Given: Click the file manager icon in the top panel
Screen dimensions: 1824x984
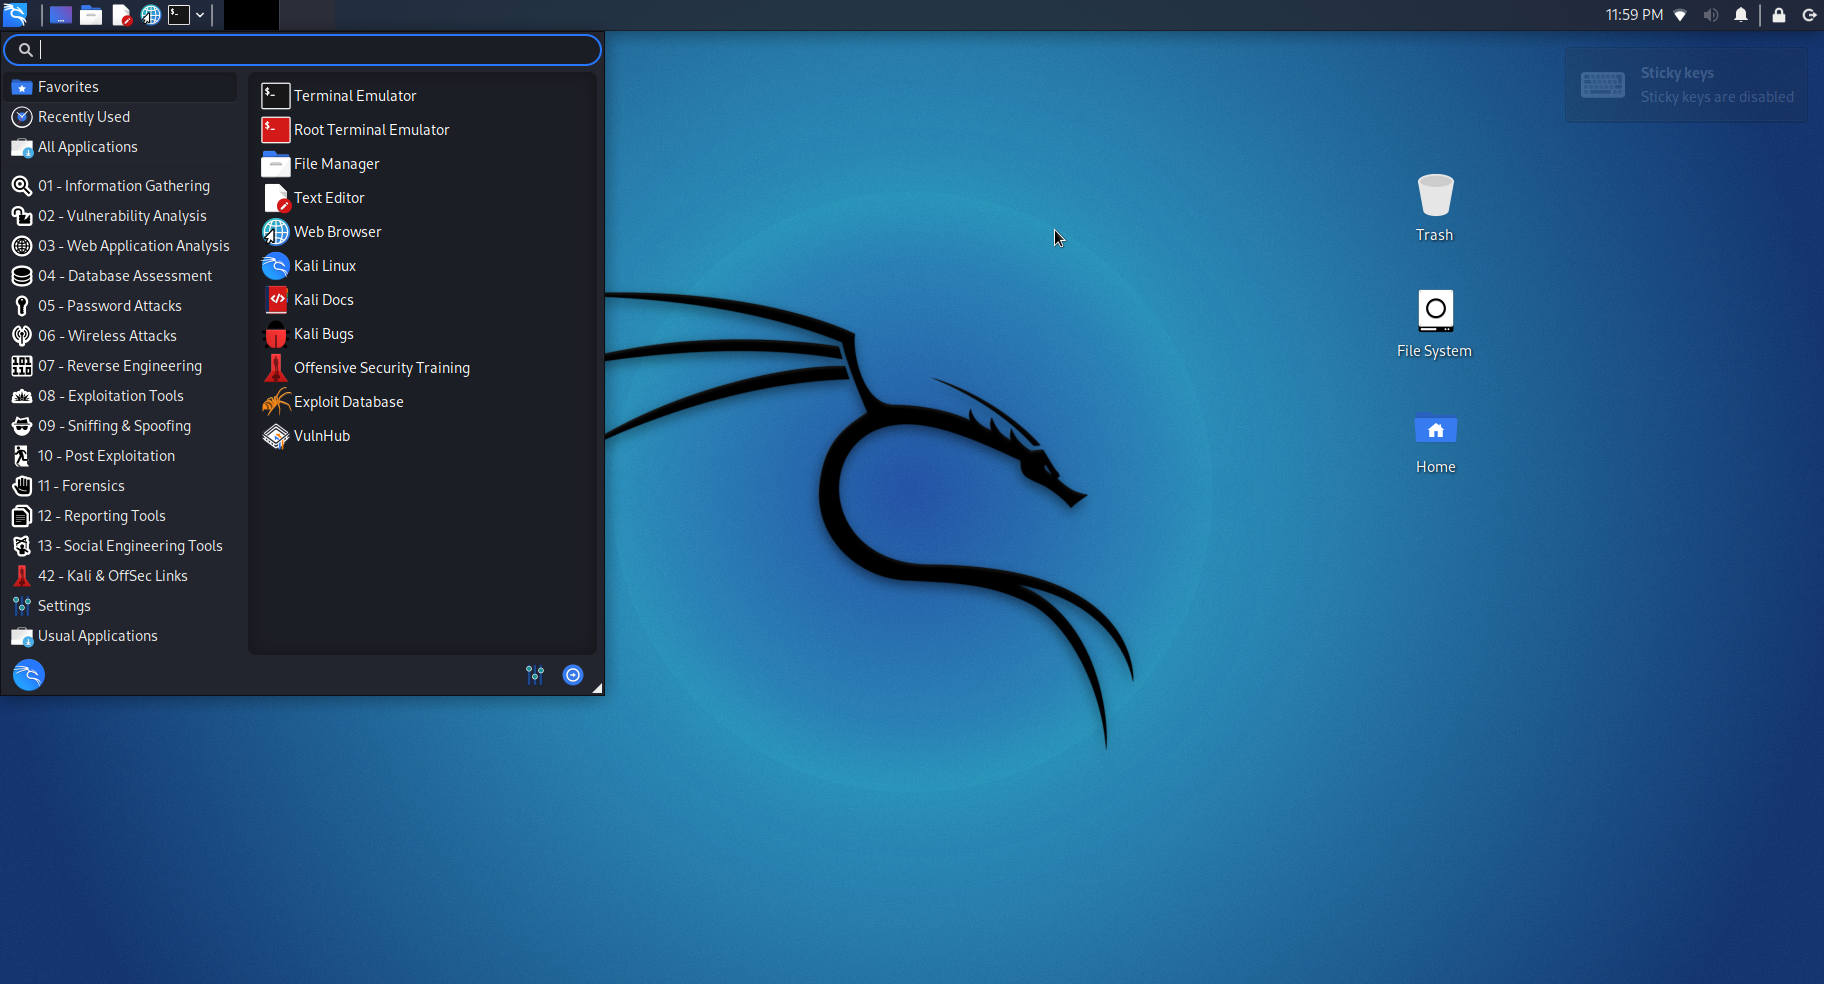Looking at the screenshot, I should (x=91, y=15).
